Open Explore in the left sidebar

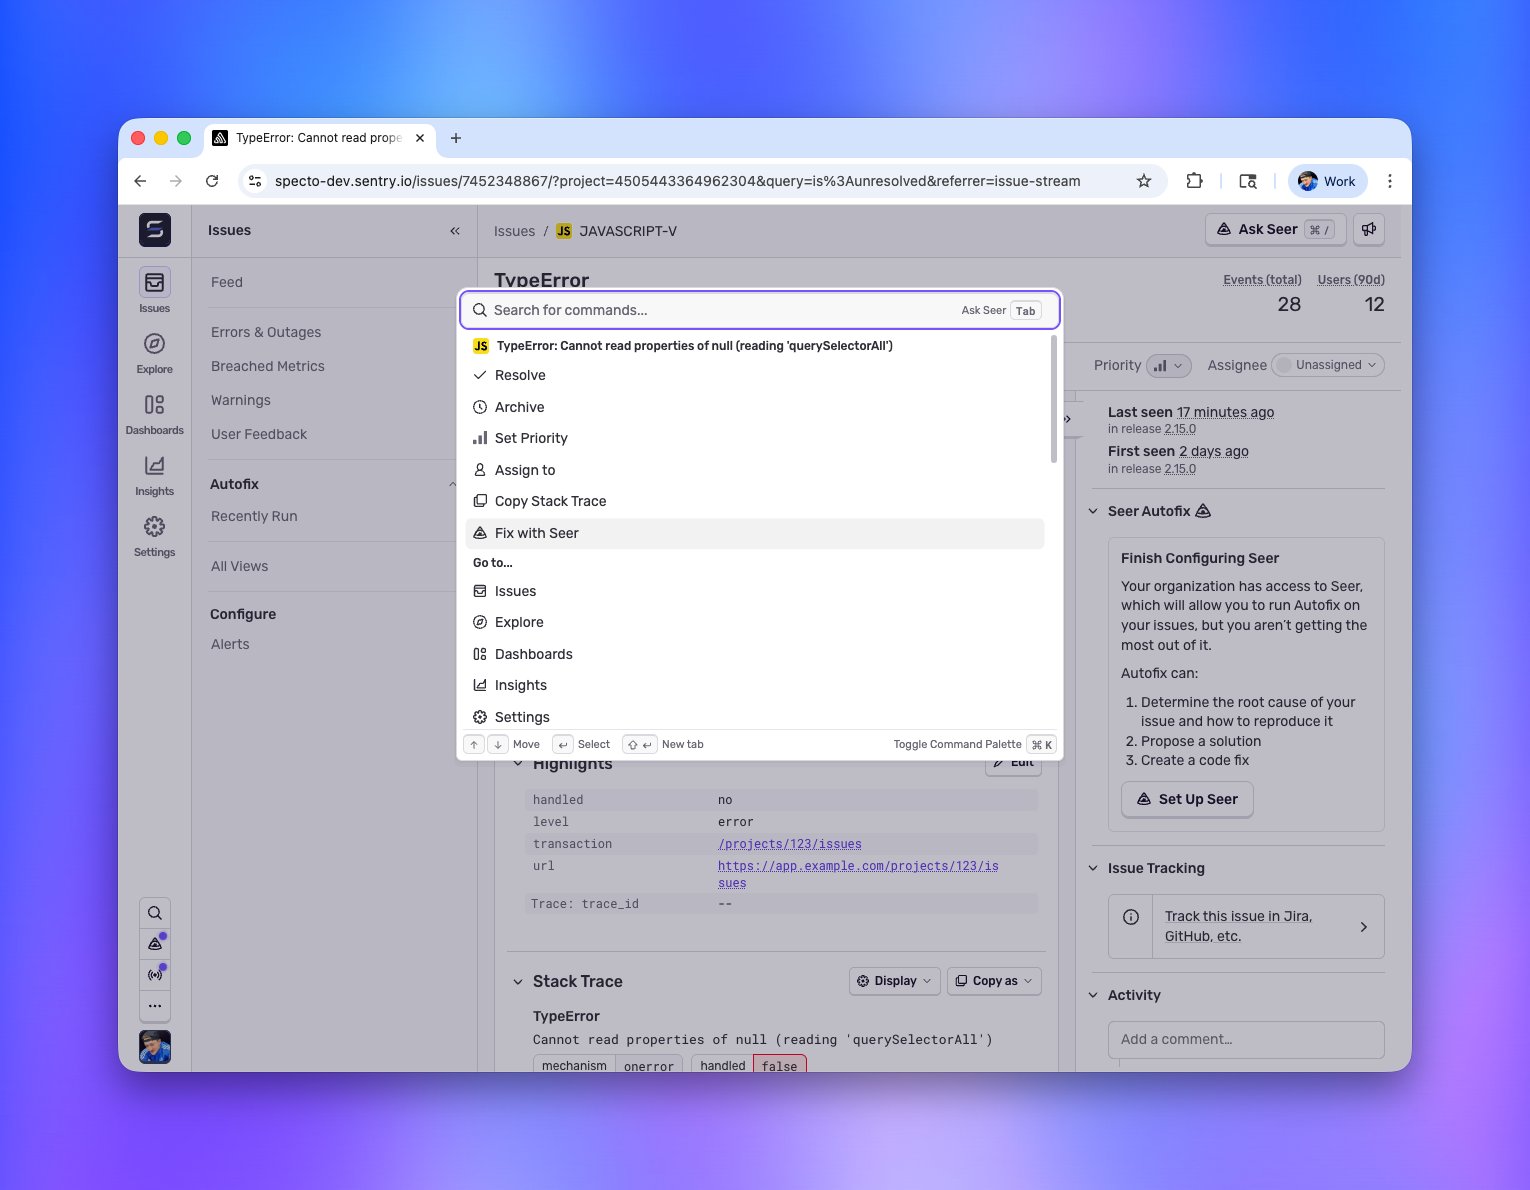click(154, 353)
